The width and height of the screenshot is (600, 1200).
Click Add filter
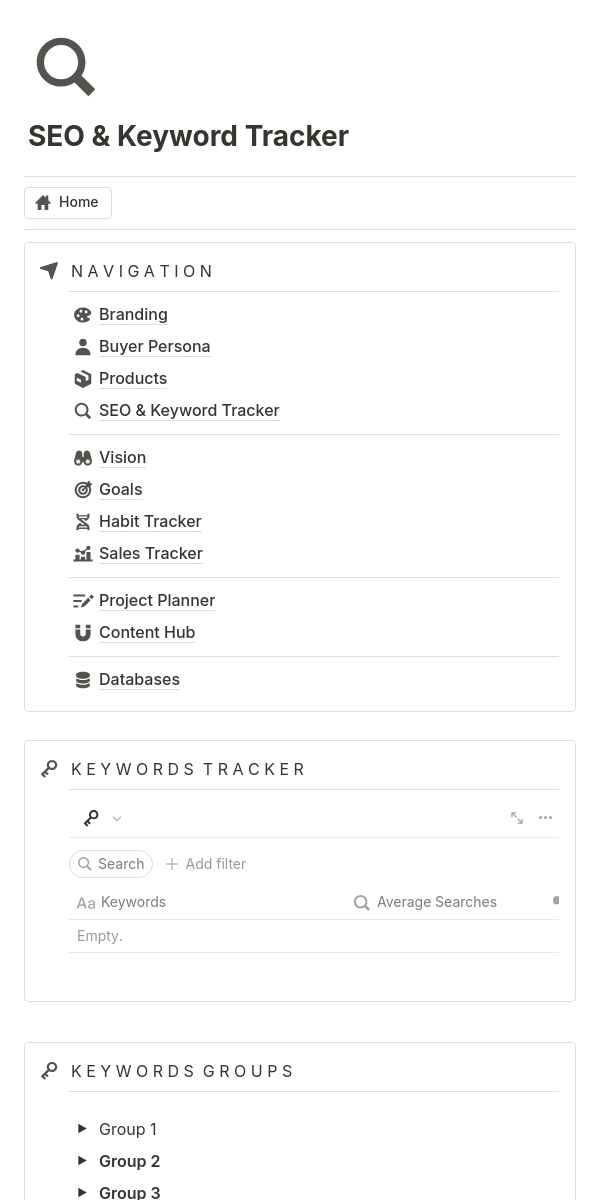(x=205, y=863)
